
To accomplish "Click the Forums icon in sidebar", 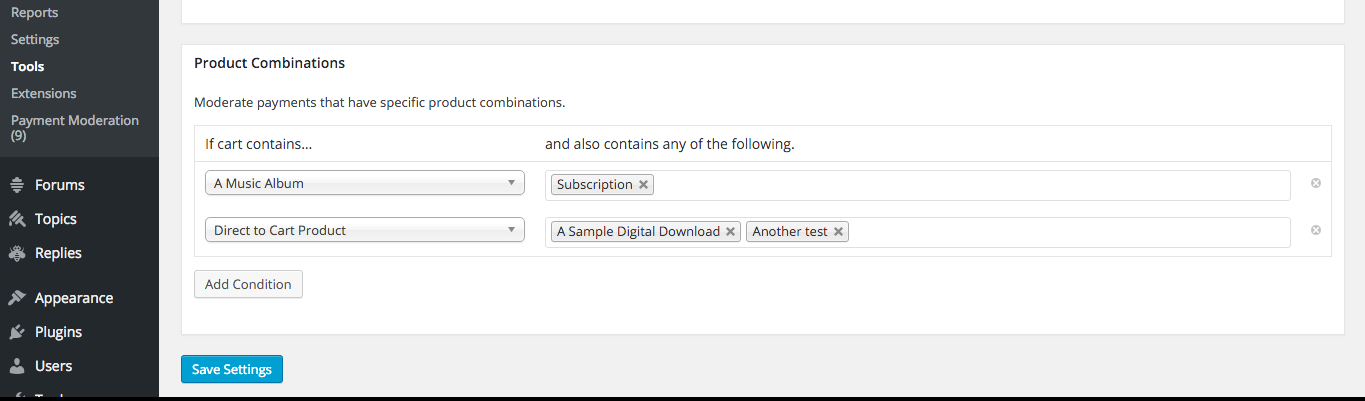I will coord(16,185).
